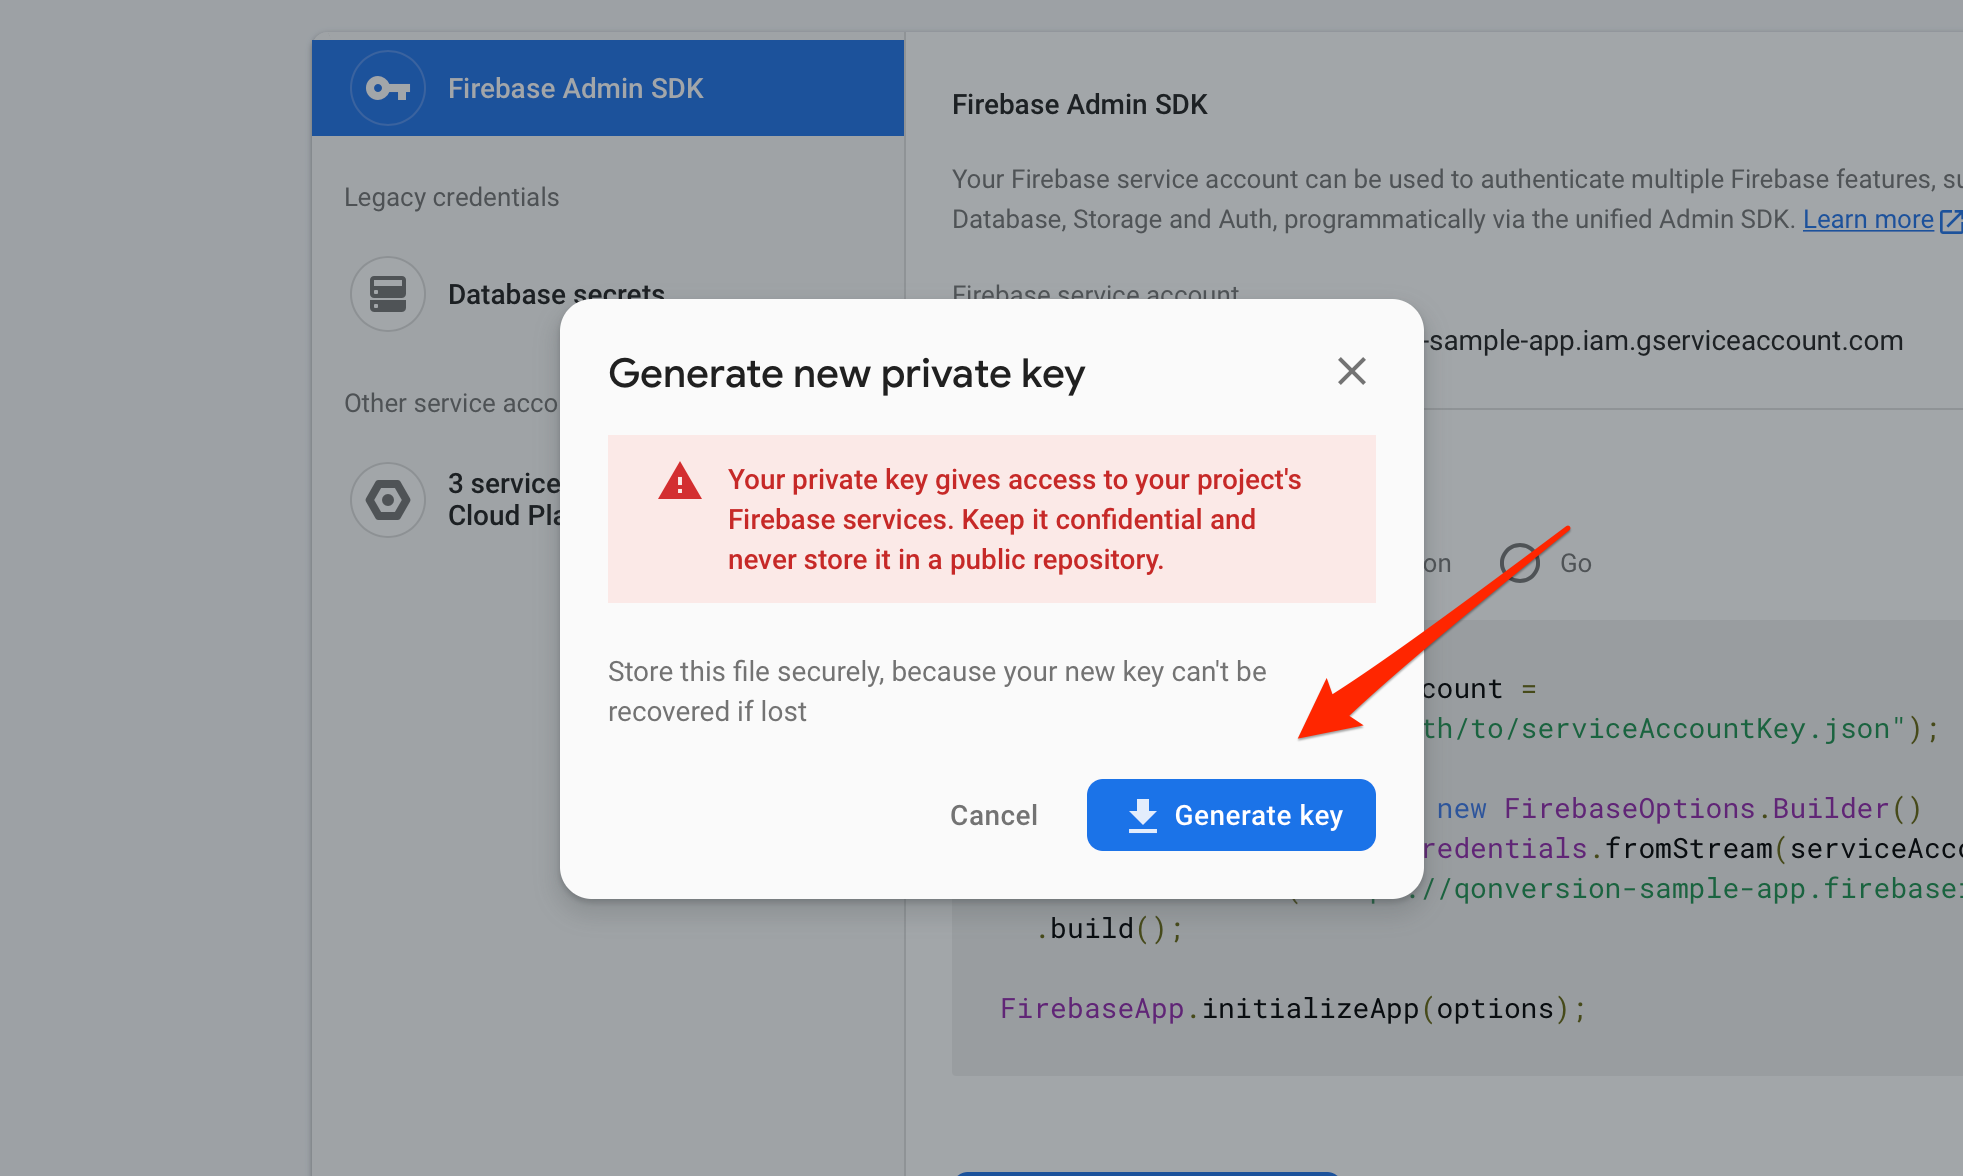This screenshot has width=1963, height=1176.
Task: Confirm with the Generate key button
Action: (1231, 815)
